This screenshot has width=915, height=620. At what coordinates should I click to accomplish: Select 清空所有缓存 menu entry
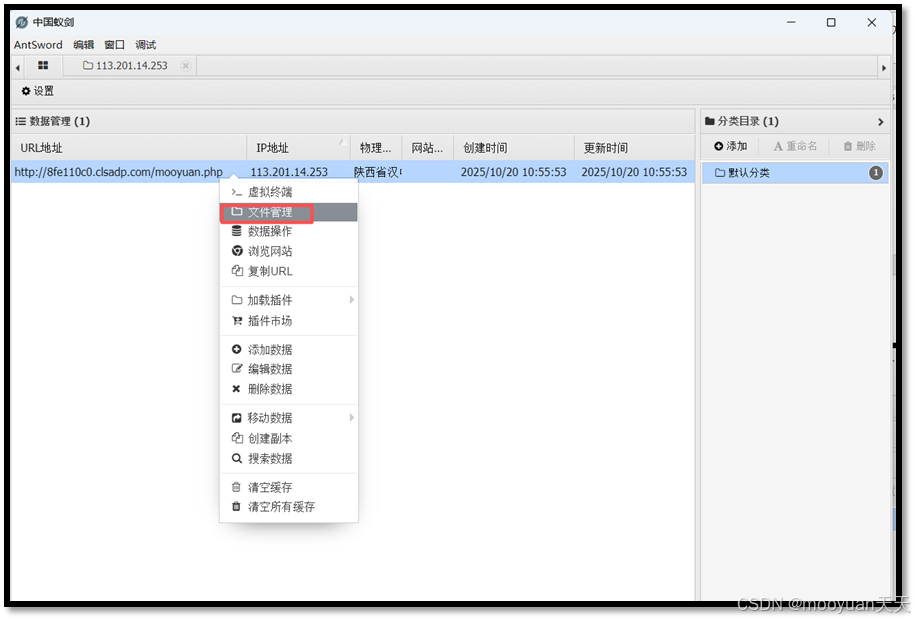(289, 507)
